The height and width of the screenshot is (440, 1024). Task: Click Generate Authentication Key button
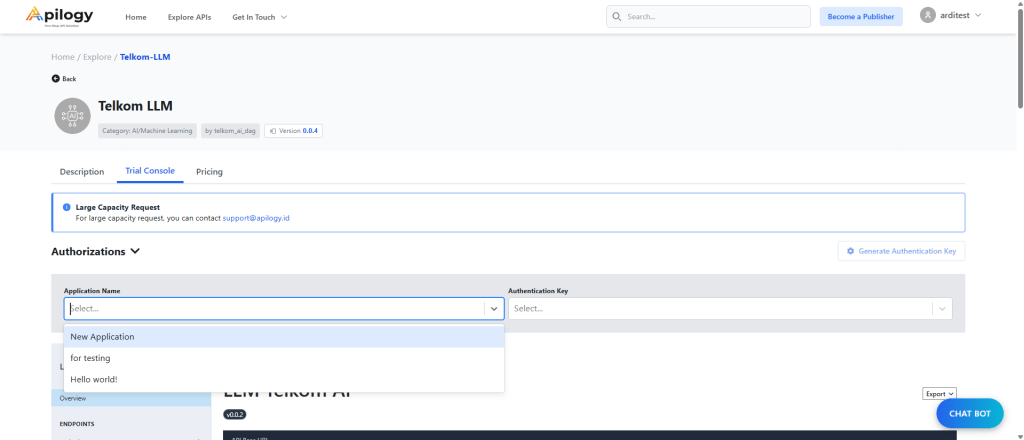[901, 251]
